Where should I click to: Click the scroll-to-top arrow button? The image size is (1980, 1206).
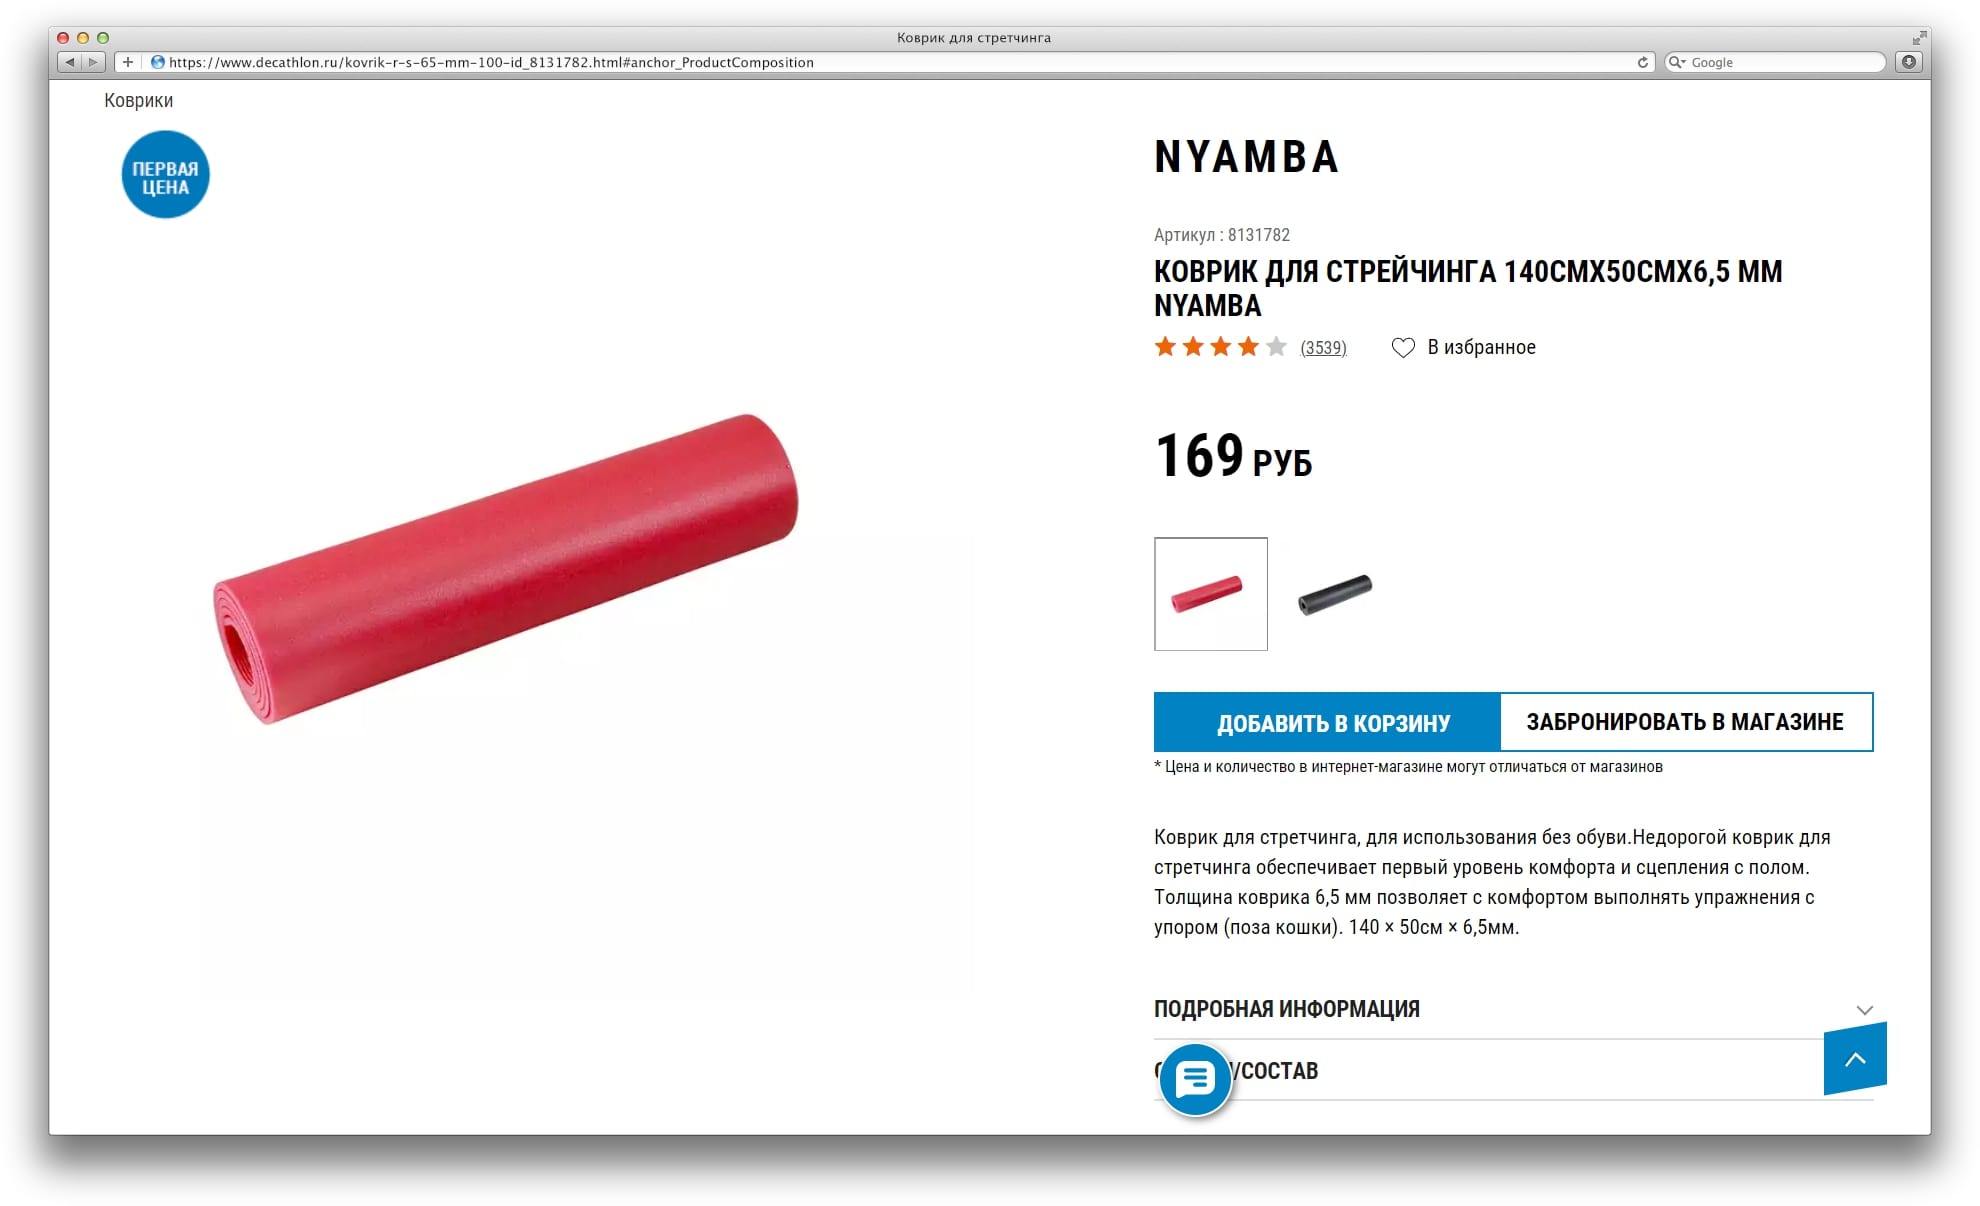coord(1855,1059)
